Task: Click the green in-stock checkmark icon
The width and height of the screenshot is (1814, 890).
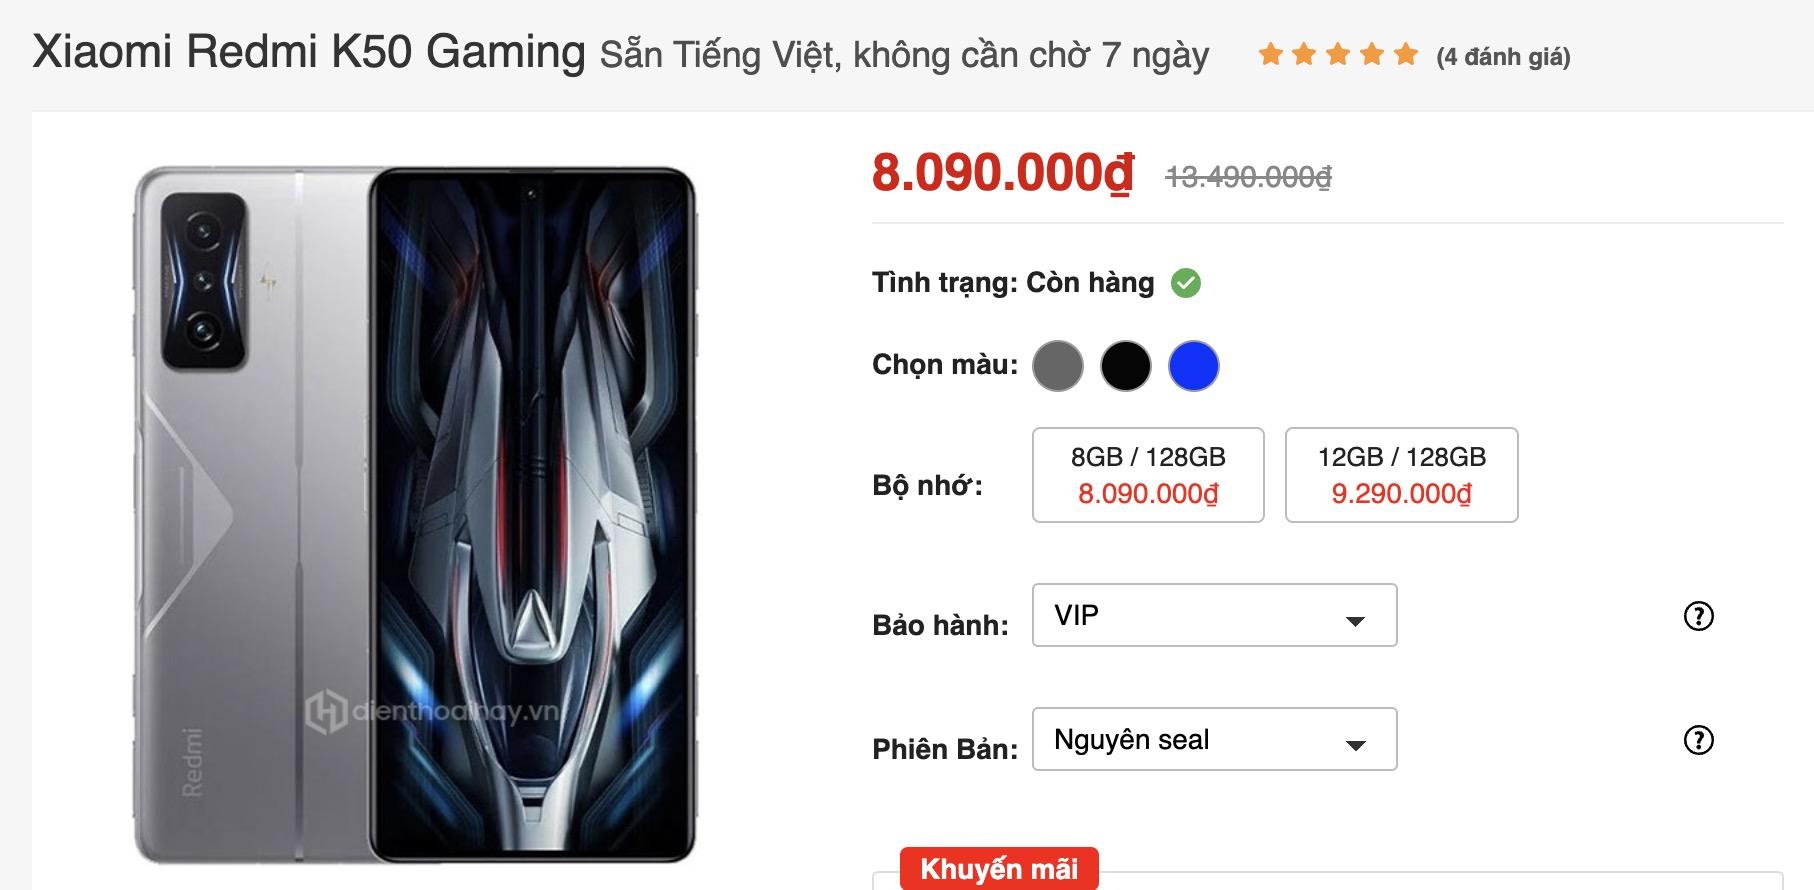Action: point(1186,283)
